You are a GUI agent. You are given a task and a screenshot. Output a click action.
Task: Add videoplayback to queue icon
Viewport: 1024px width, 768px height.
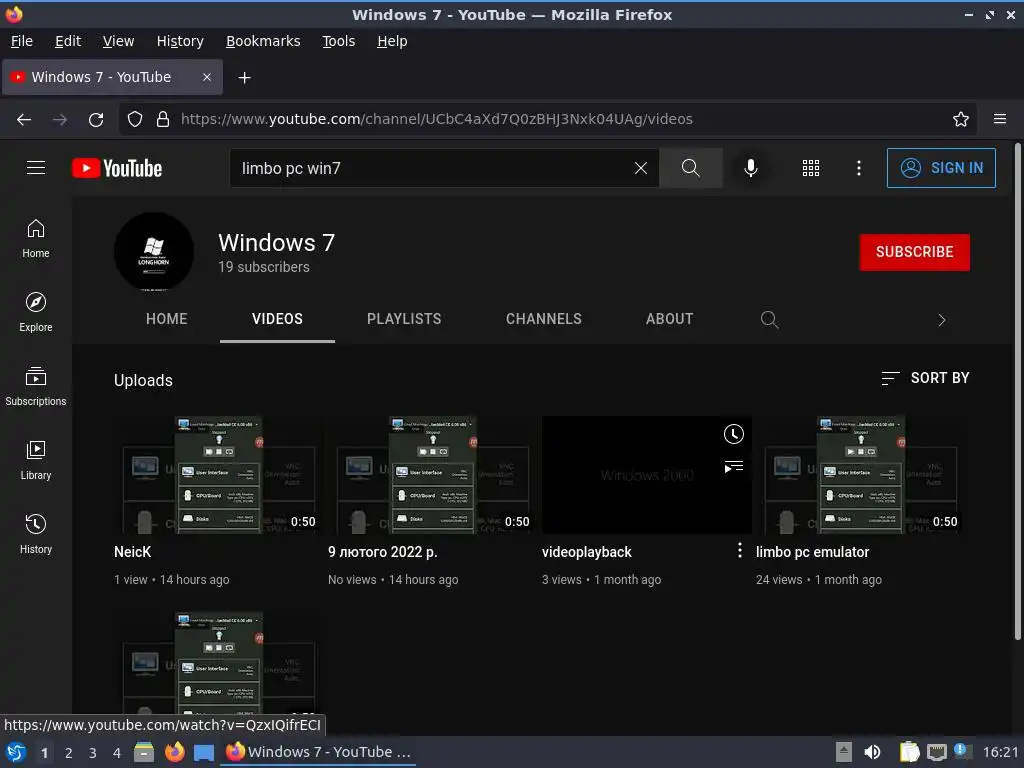tap(734, 466)
